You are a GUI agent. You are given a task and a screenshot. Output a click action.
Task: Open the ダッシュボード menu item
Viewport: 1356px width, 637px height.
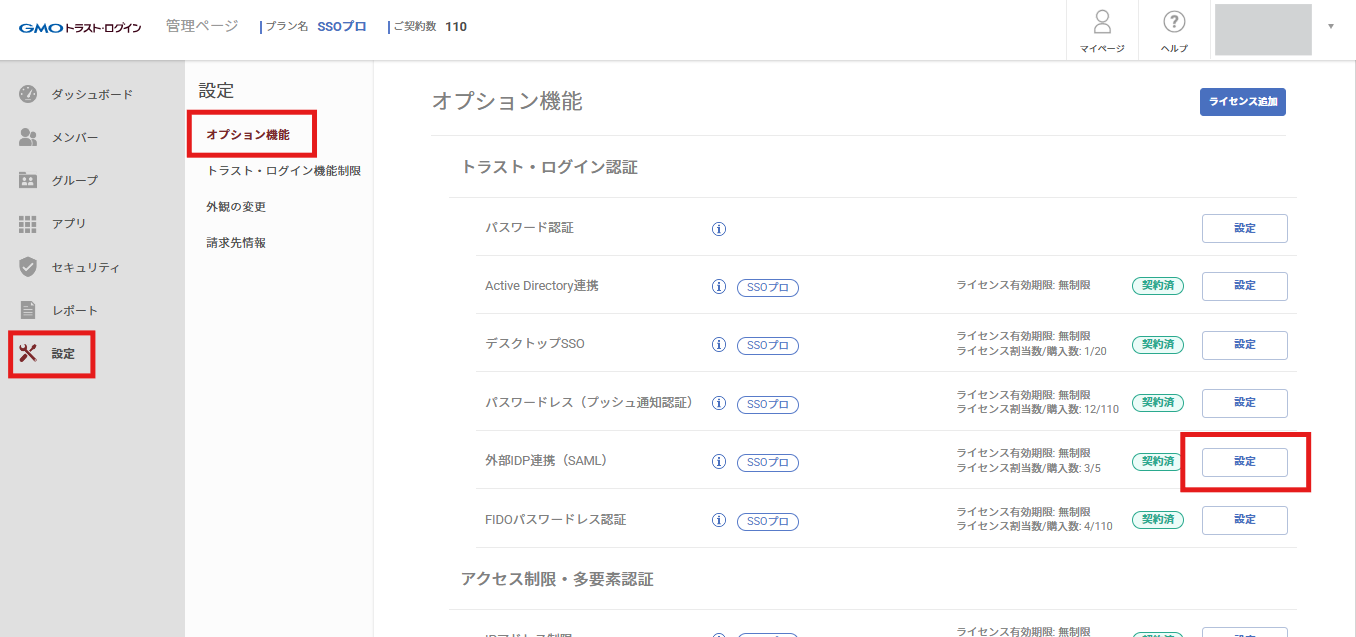(x=92, y=94)
